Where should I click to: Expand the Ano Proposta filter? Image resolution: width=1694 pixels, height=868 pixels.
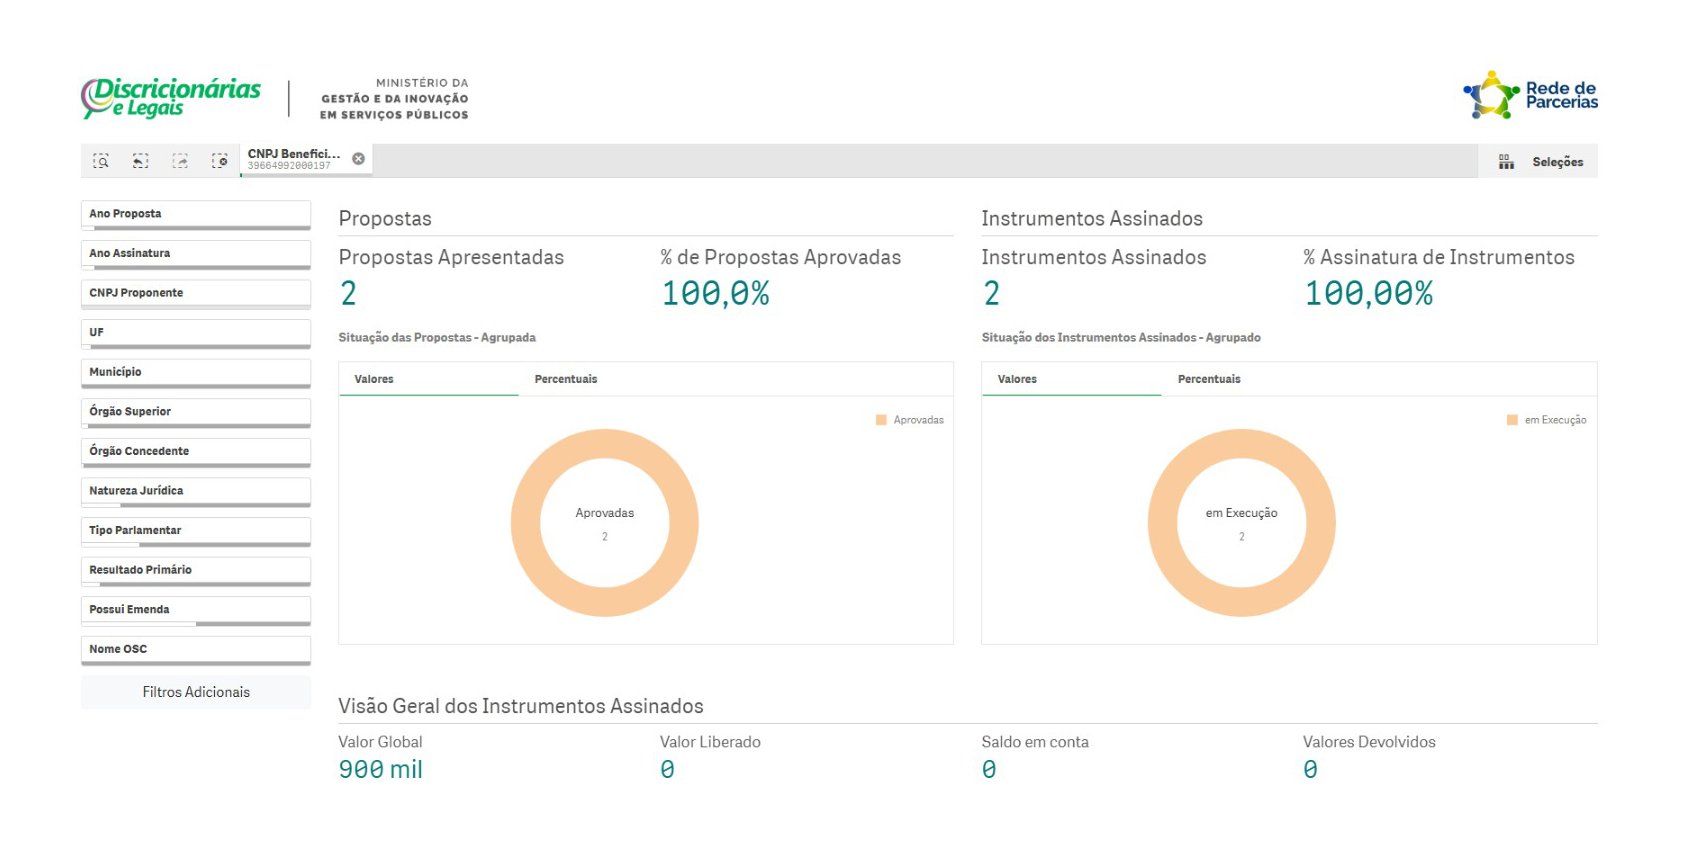[x=196, y=215]
